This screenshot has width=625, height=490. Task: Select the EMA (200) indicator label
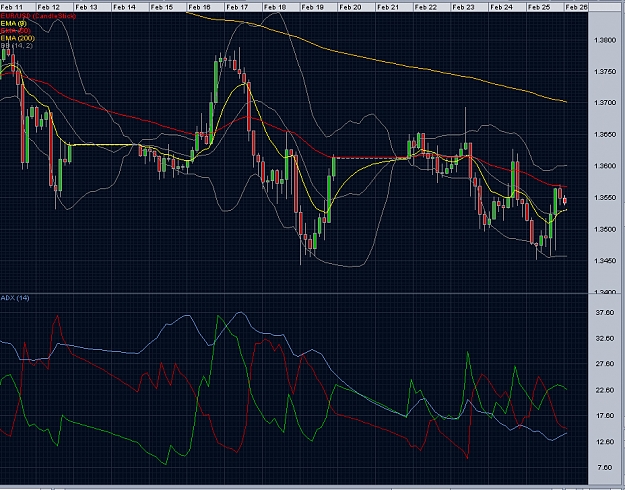tap(18, 38)
